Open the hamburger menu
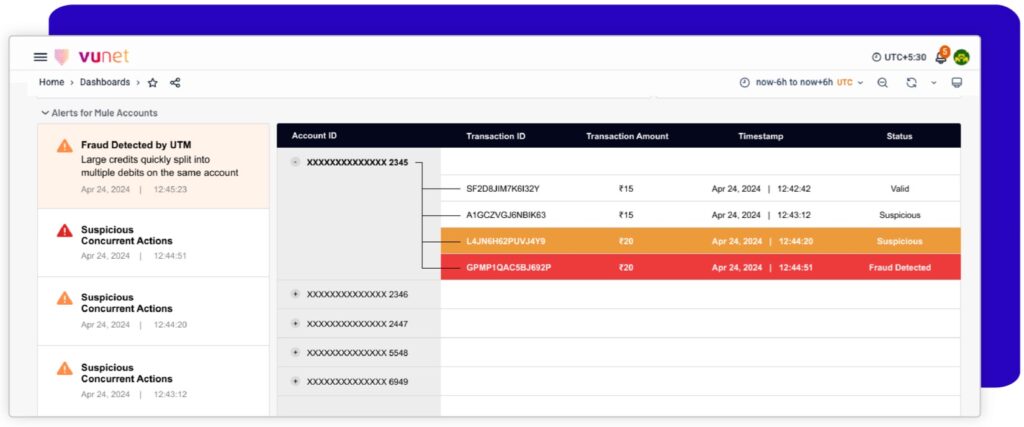The width and height of the screenshot is (1024, 427). click(x=41, y=57)
